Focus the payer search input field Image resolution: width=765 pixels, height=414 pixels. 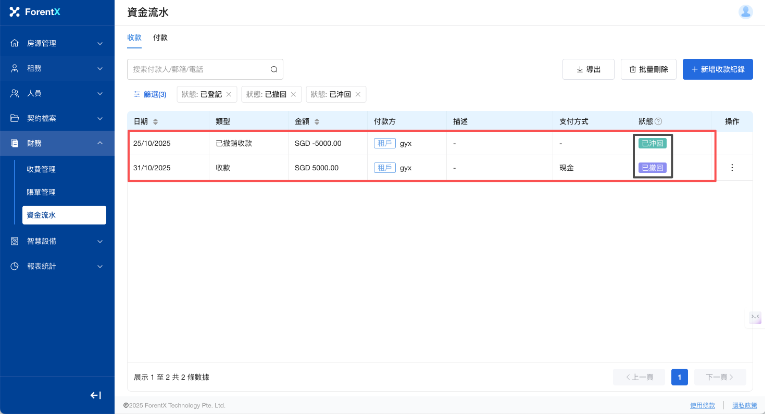tap(198, 69)
